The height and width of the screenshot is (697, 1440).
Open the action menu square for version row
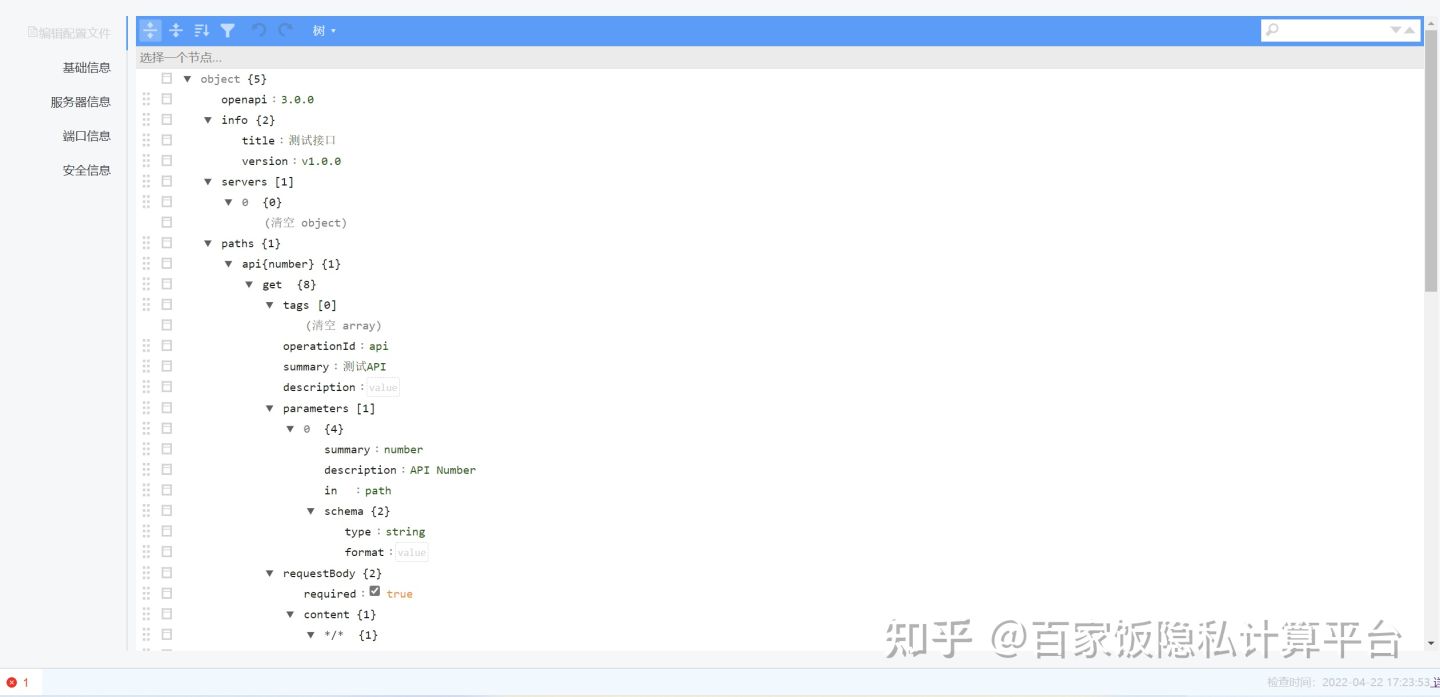pyautogui.click(x=167, y=160)
